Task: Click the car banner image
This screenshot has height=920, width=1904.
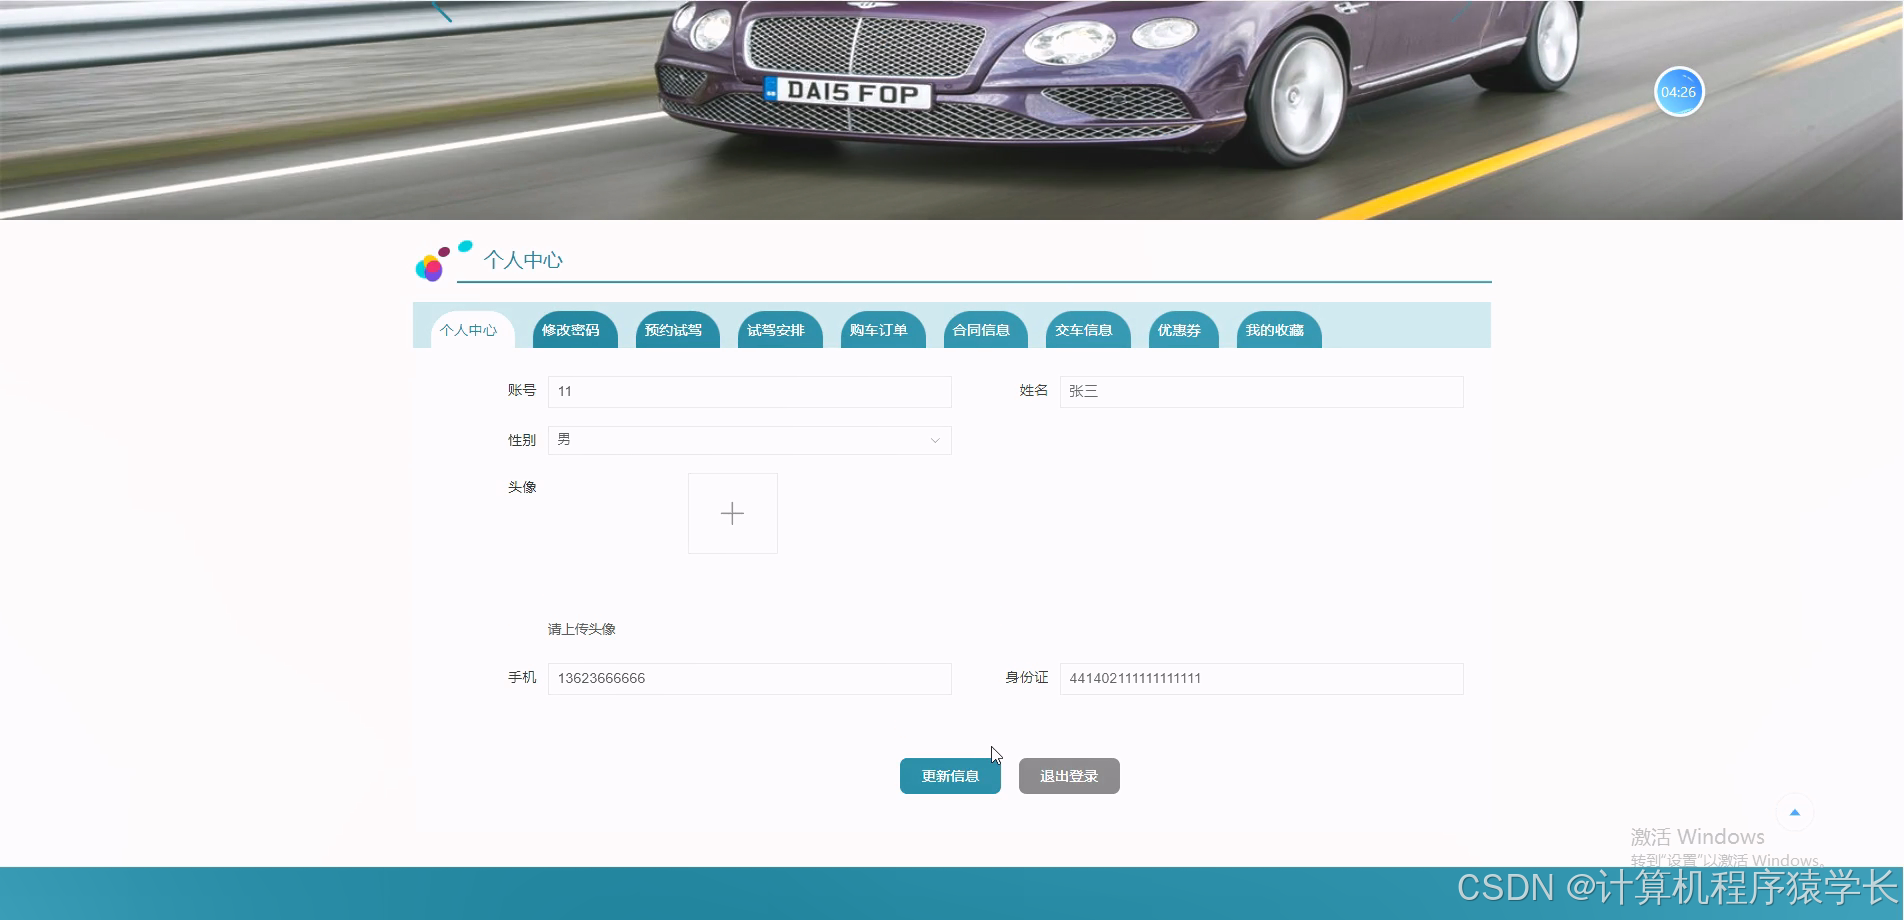Action: (951, 110)
